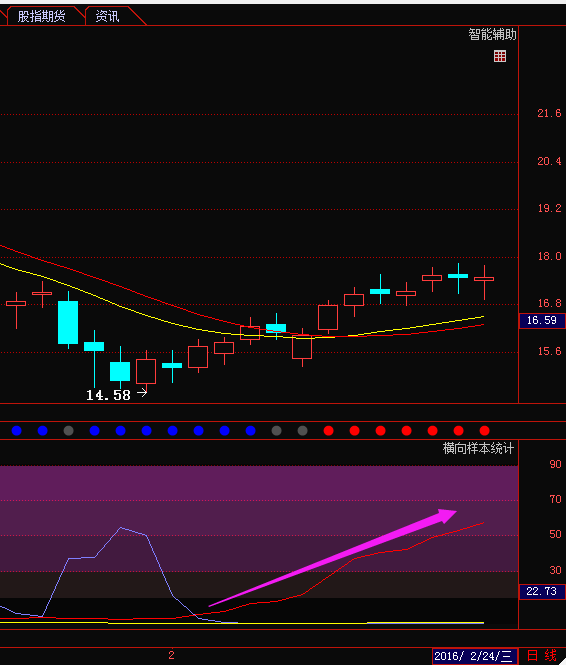
Task: Click the large cyan candlestick body
Action: pos(68,322)
